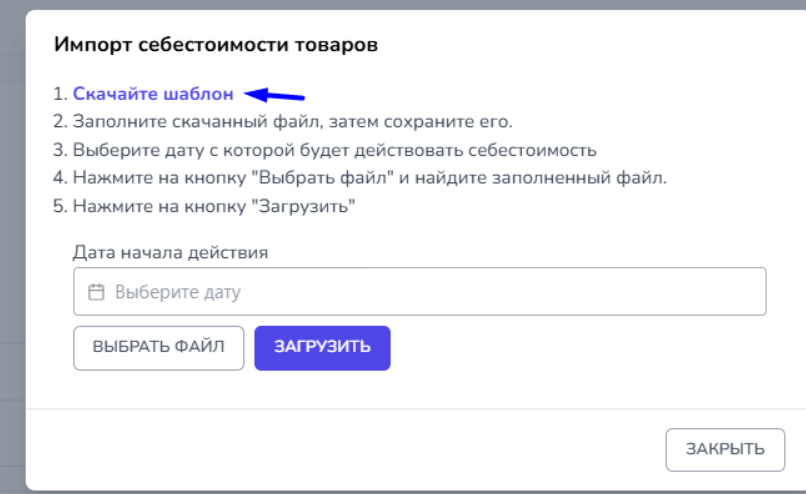Viewport: 806px width, 494px height.
Task: Click the word 'Заполните' in step two
Action: tap(112, 123)
